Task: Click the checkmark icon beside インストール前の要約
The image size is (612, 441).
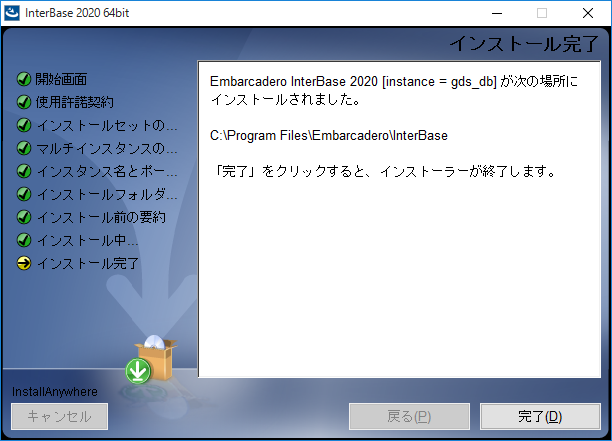Action: (x=24, y=217)
